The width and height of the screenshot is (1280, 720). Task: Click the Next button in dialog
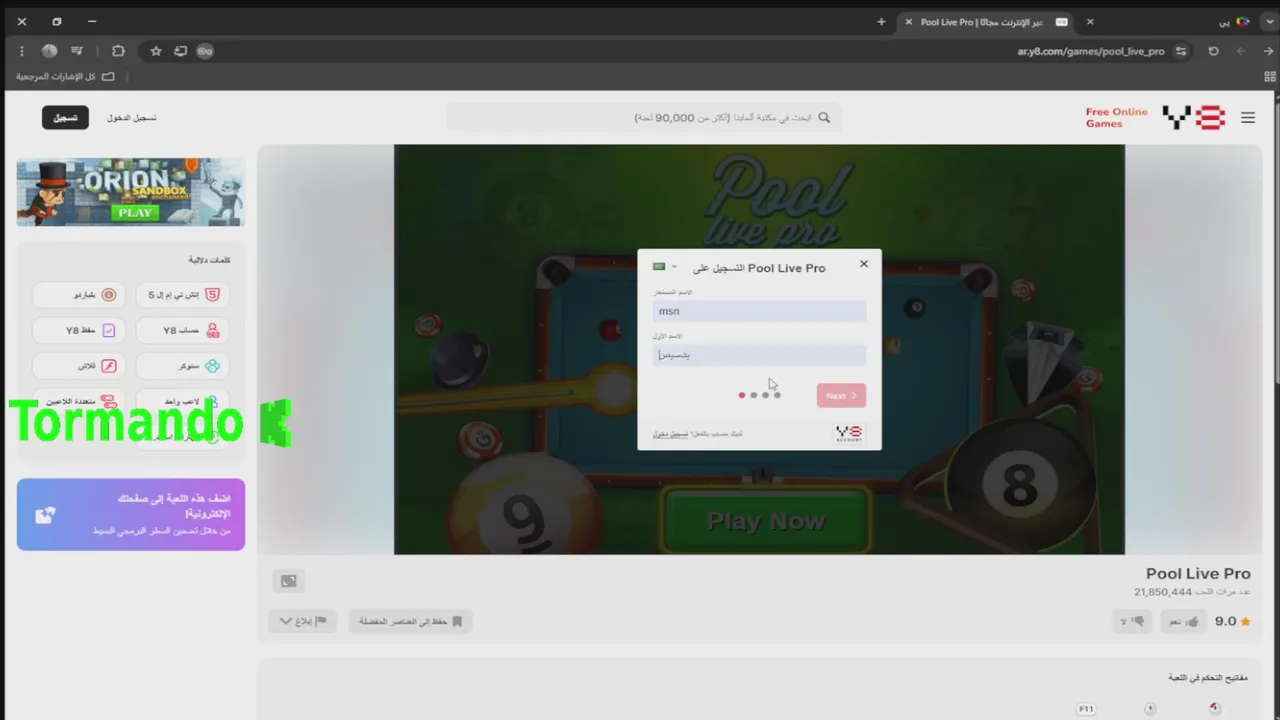click(x=841, y=395)
